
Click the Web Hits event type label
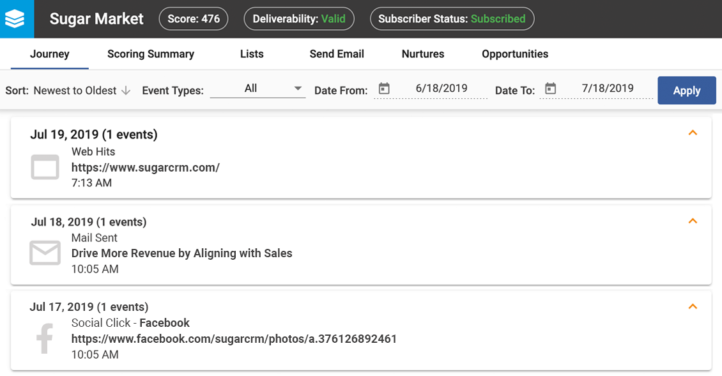coord(93,152)
